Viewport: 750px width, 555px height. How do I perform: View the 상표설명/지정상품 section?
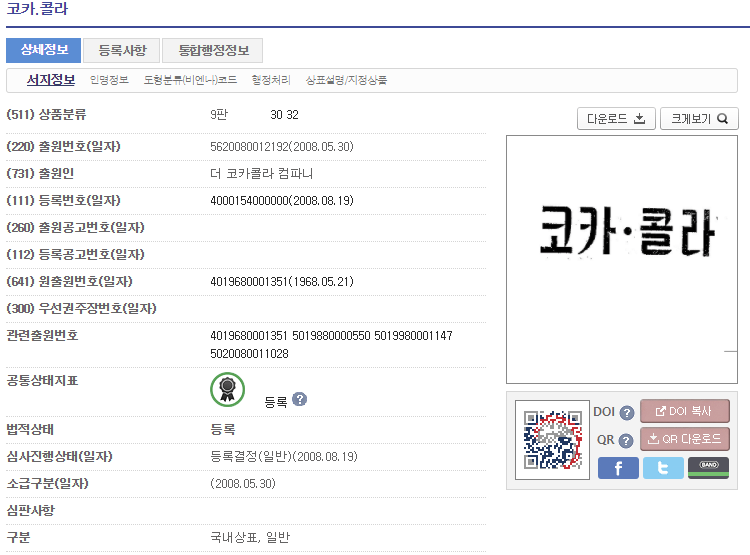tap(346, 80)
